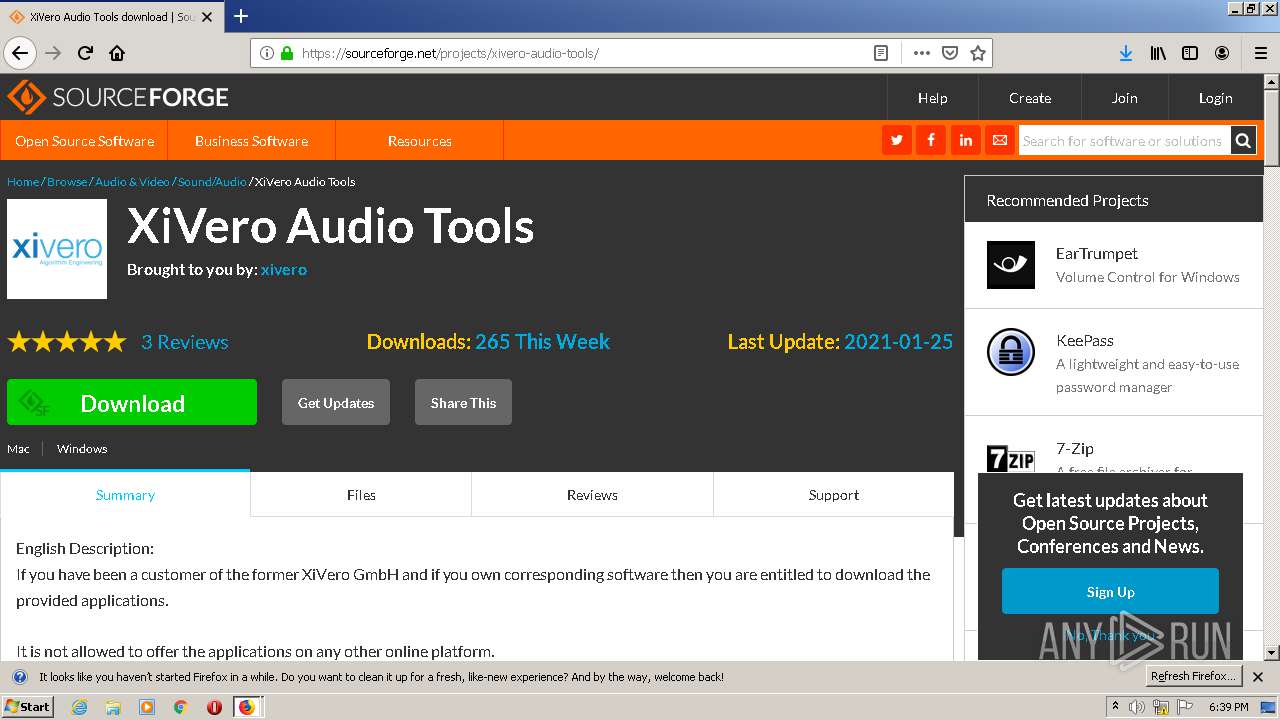
Task: Submit search with magnifier icon
Action: 1243,140
